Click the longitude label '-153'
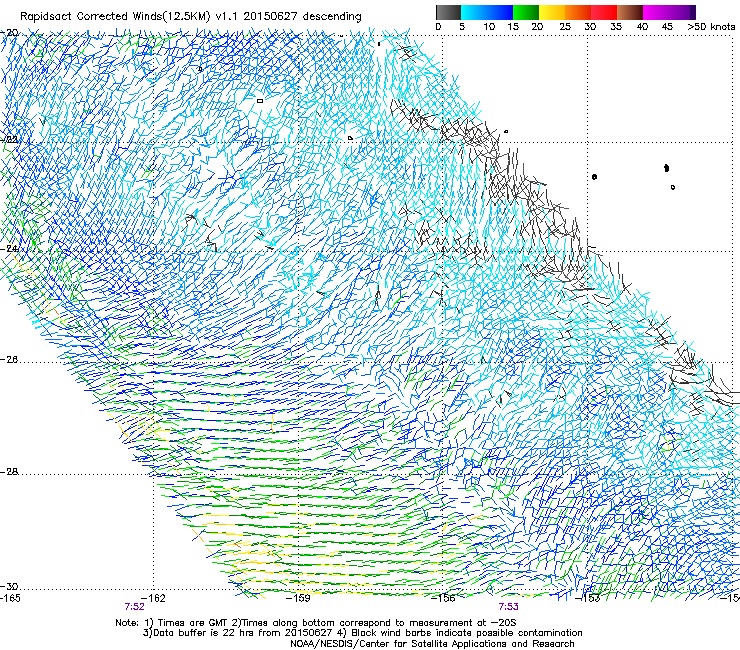Viewport: 740px width, 650px height. pyautogui.click(x=588, y=598)
